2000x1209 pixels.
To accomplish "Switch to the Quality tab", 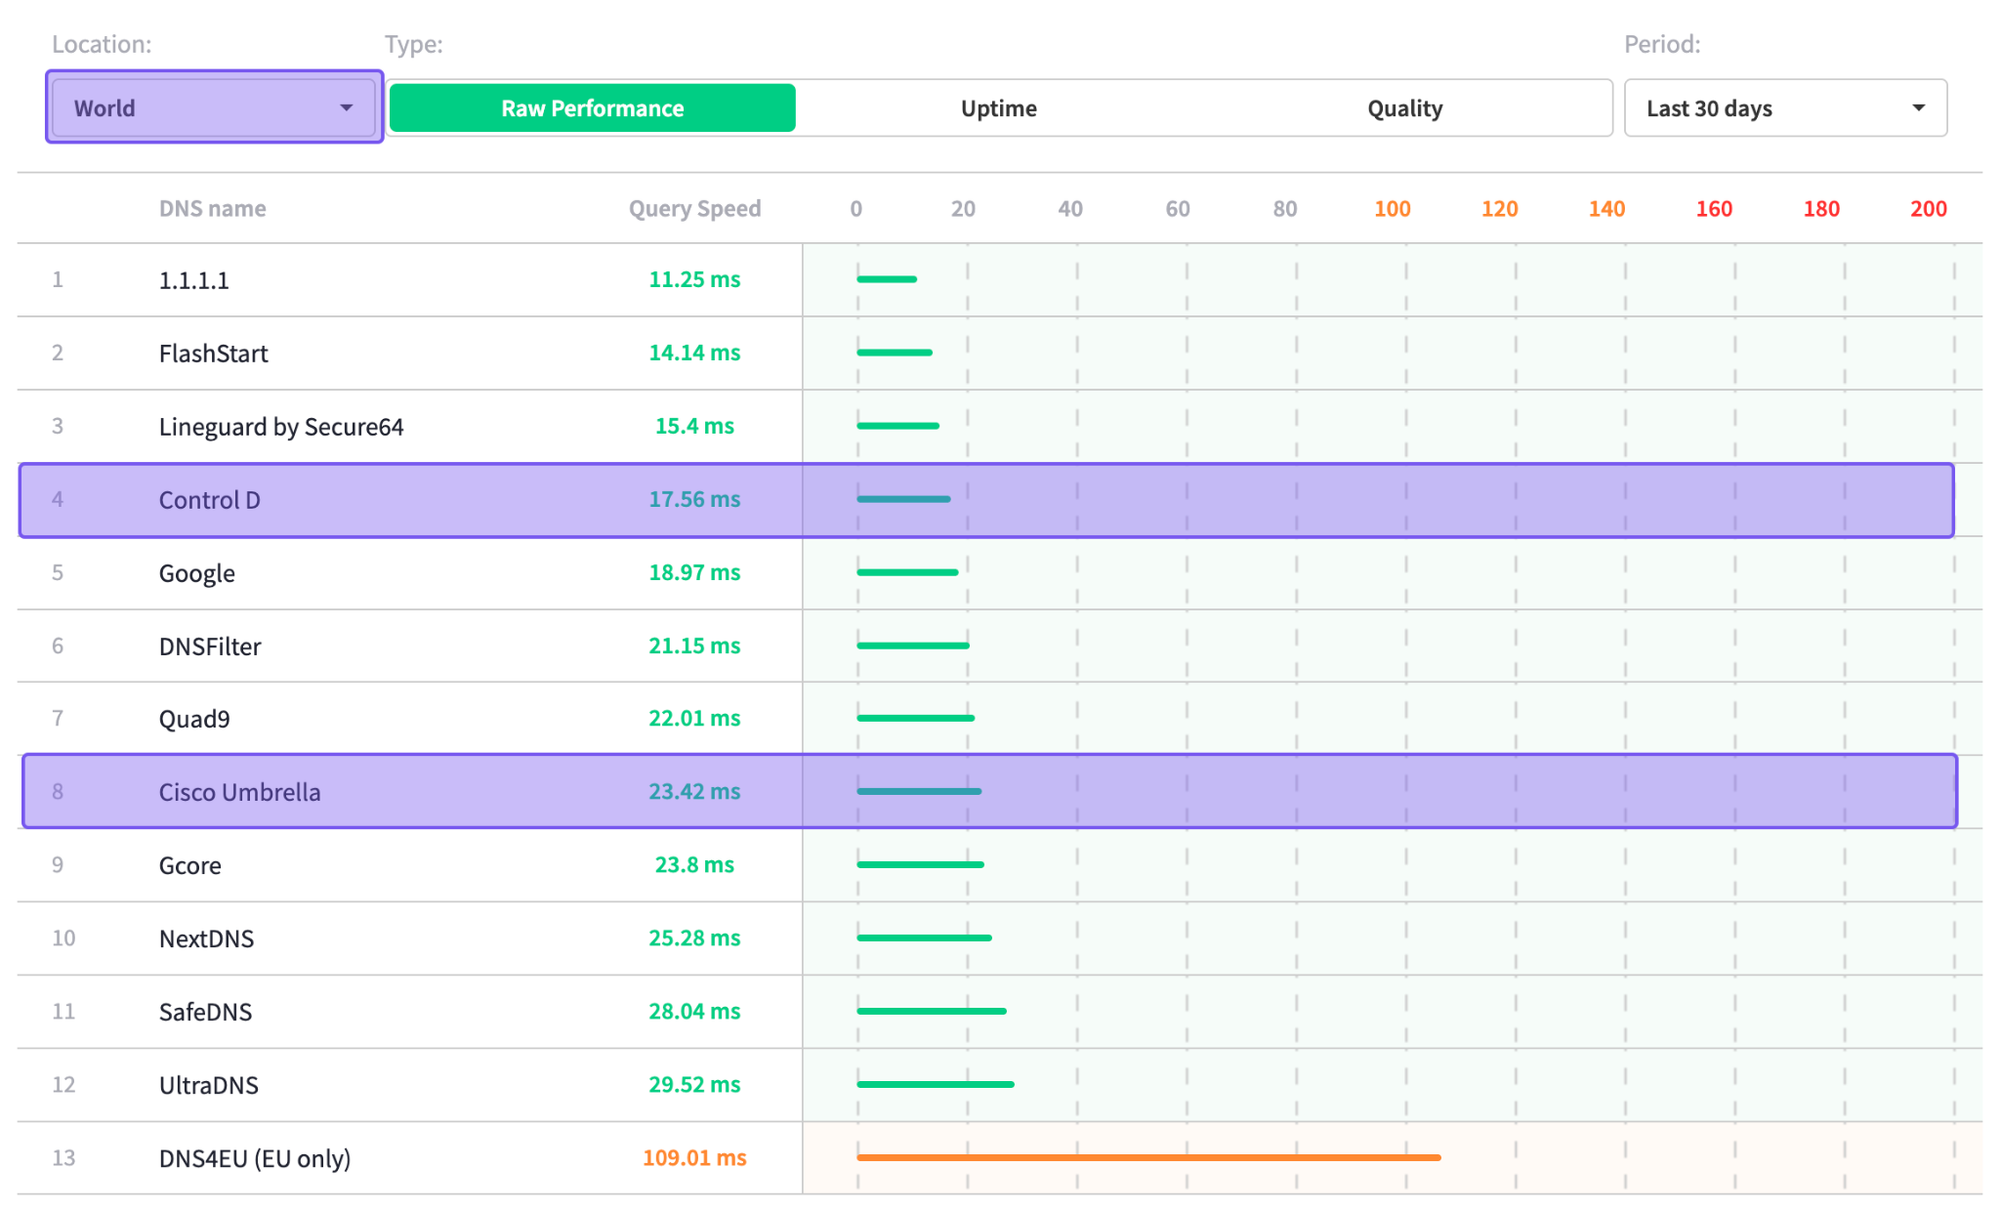I will coord(1404,108).
